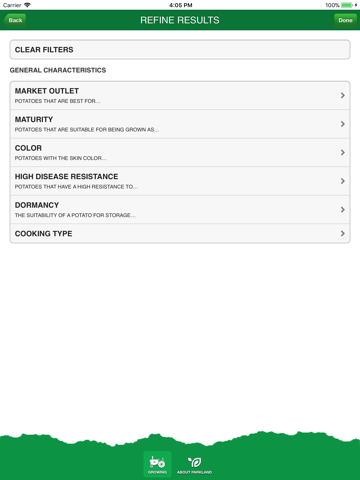Select the Color skin filter row
360x480 pixels.
tap(180, 152)
